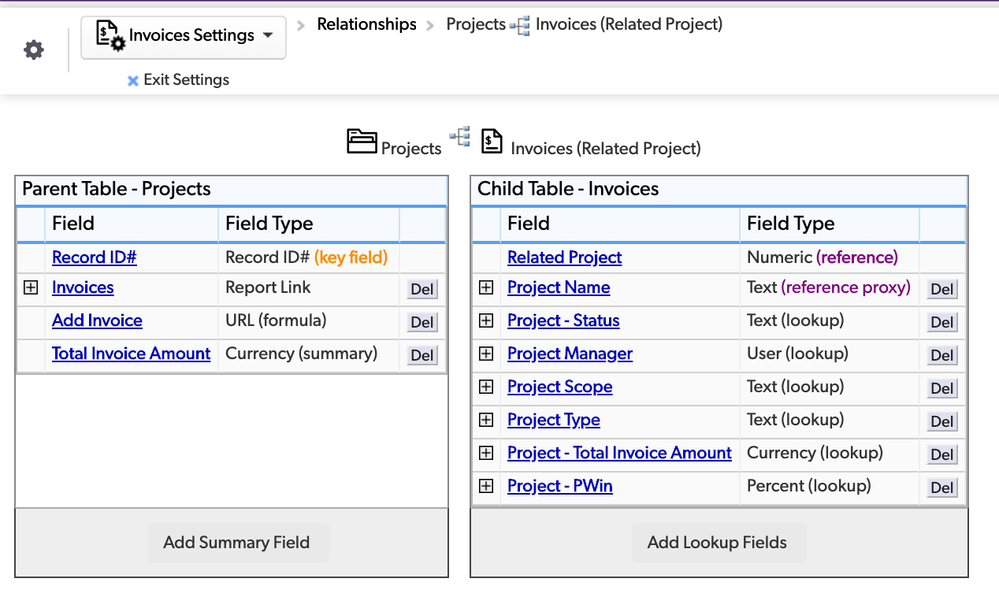The width and height of the screenshot is (999, 600).
Task: Click the relationship diagram icon in the heading
Action: (460, 136)
